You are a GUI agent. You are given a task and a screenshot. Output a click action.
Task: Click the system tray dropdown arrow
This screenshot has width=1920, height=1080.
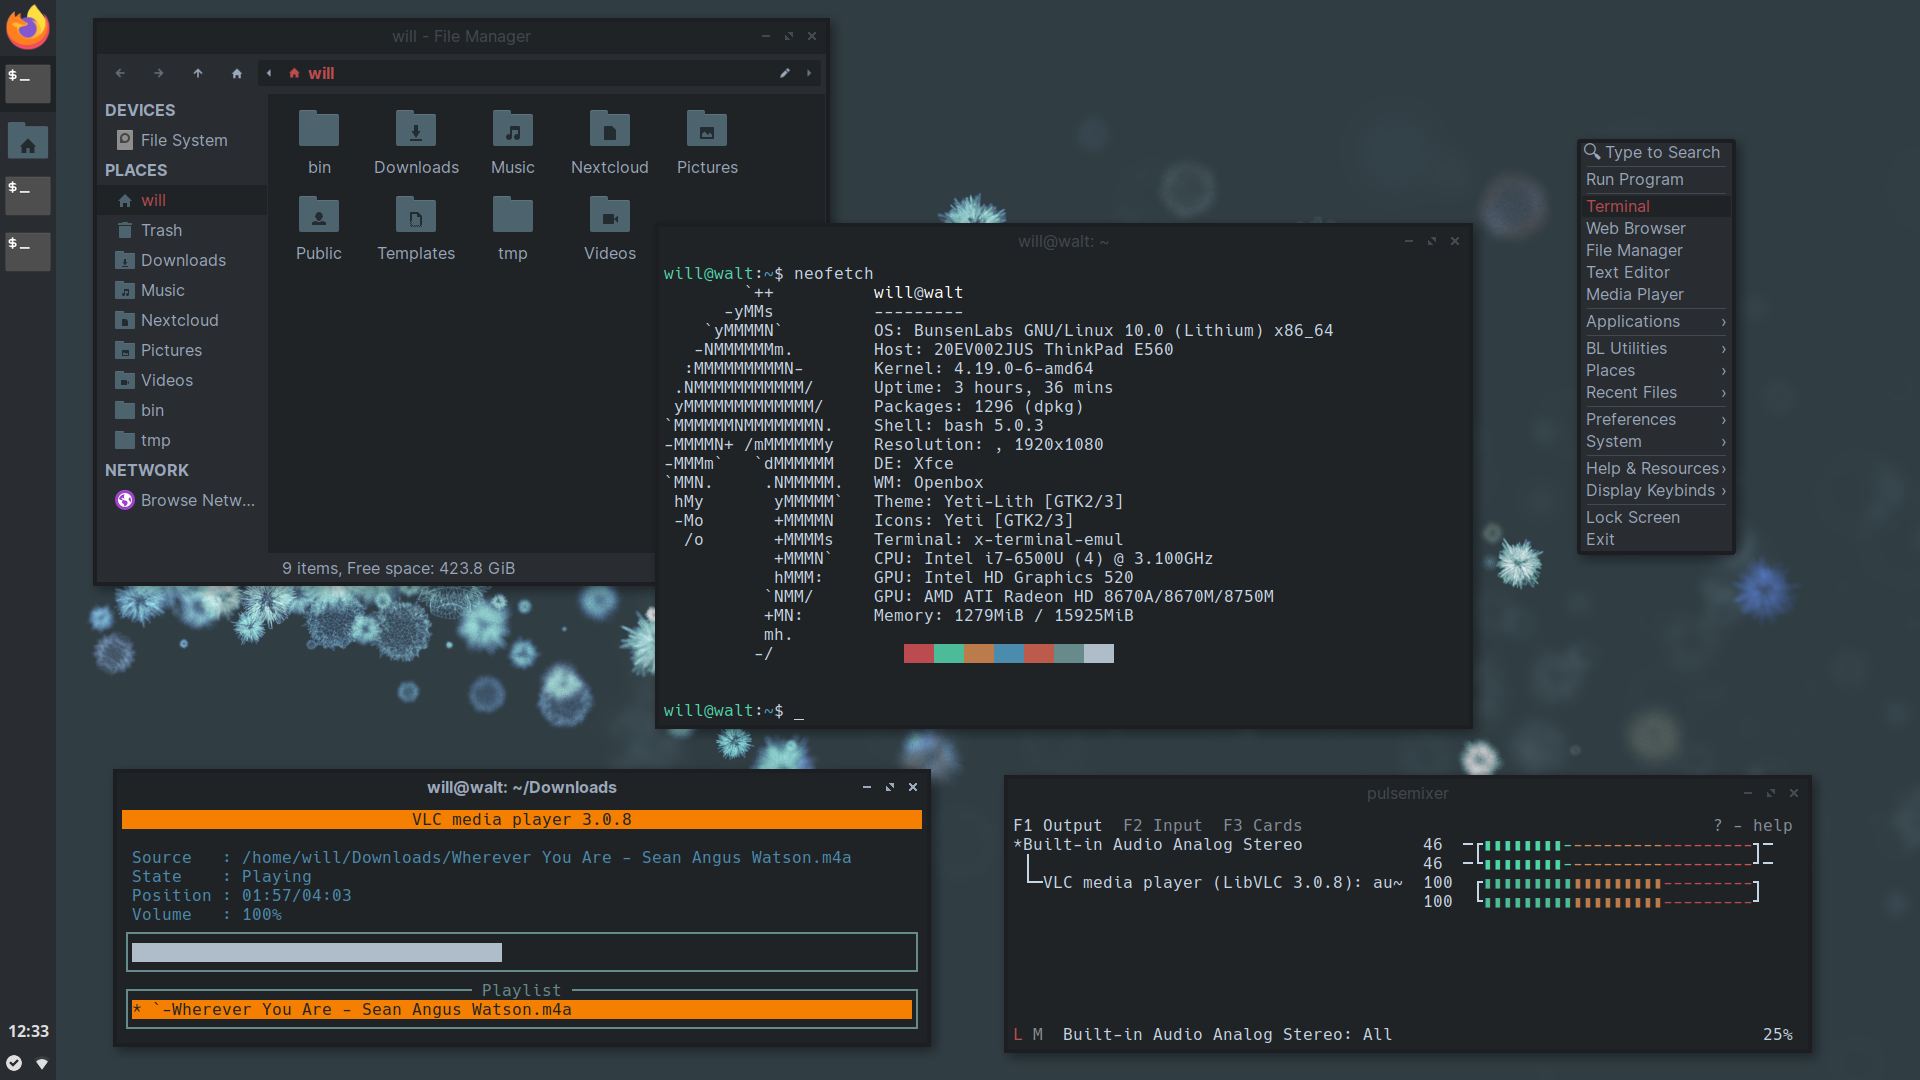click(42, 1064)
